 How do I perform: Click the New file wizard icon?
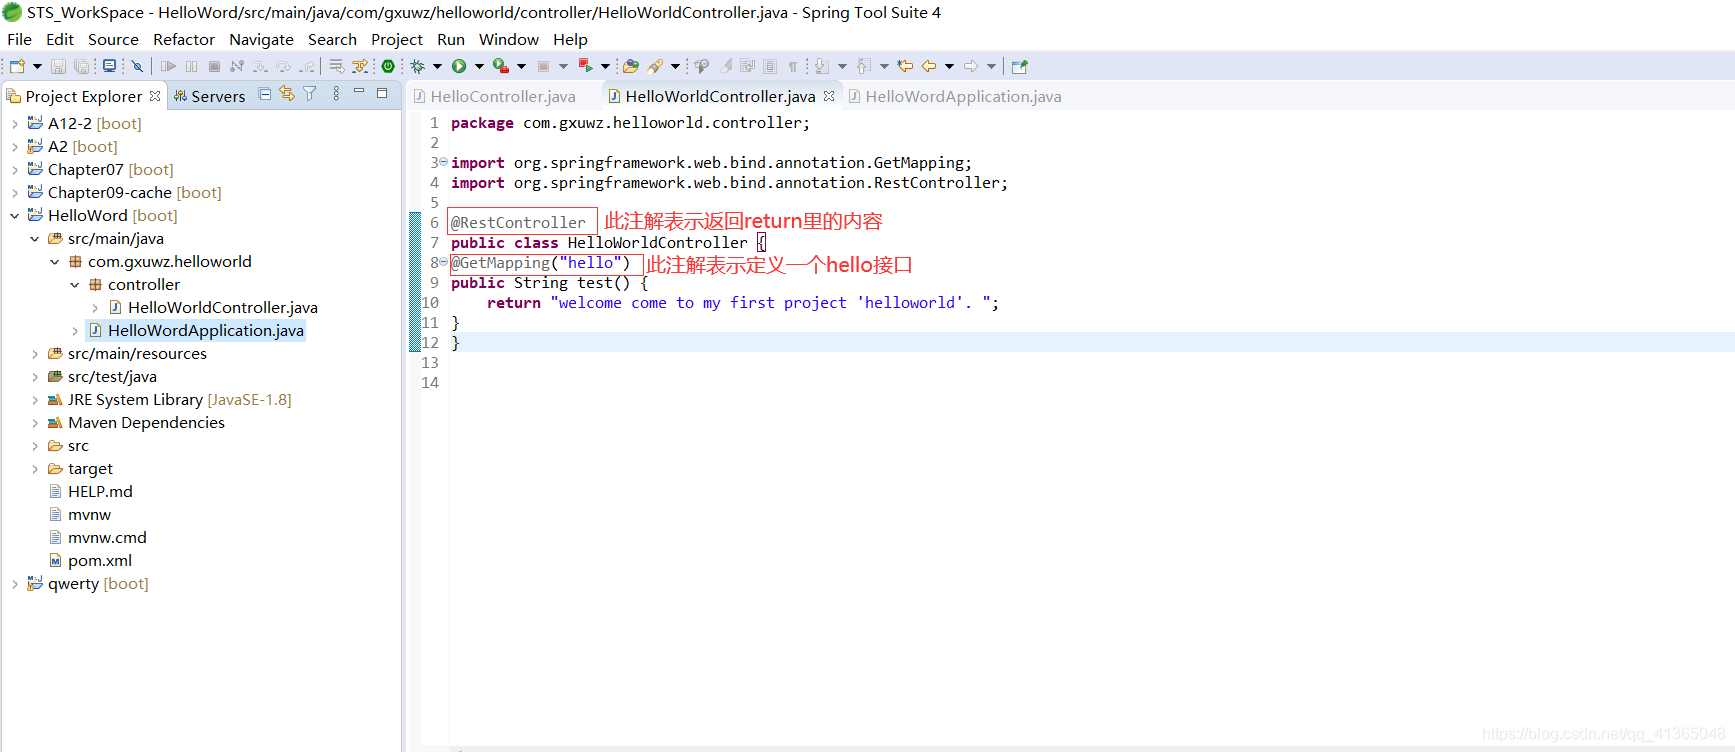tap(17, 66)
